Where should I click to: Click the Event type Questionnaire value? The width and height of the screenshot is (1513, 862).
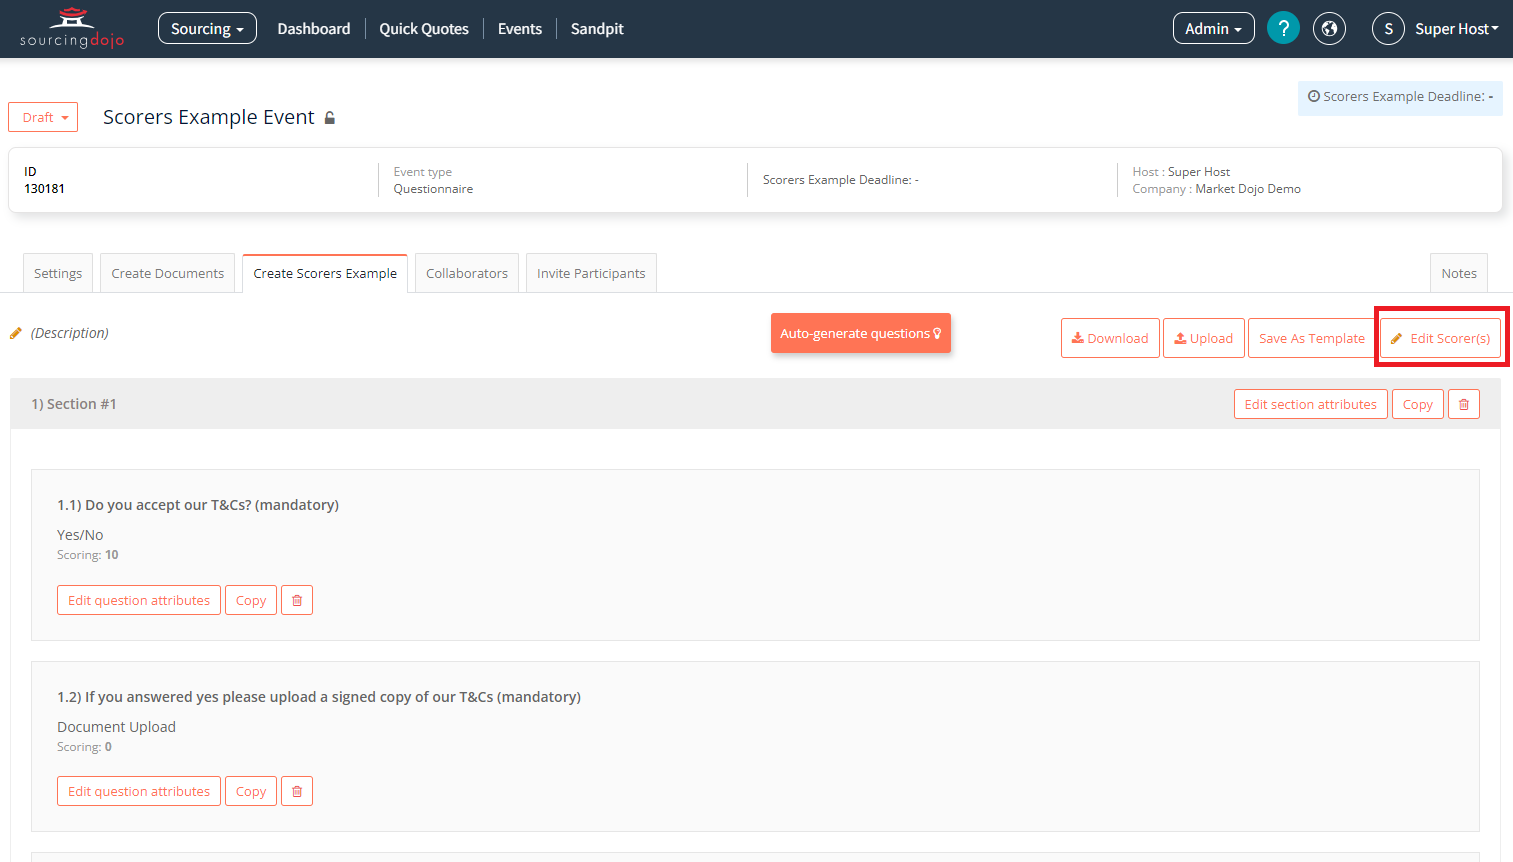tap(433, 189)
